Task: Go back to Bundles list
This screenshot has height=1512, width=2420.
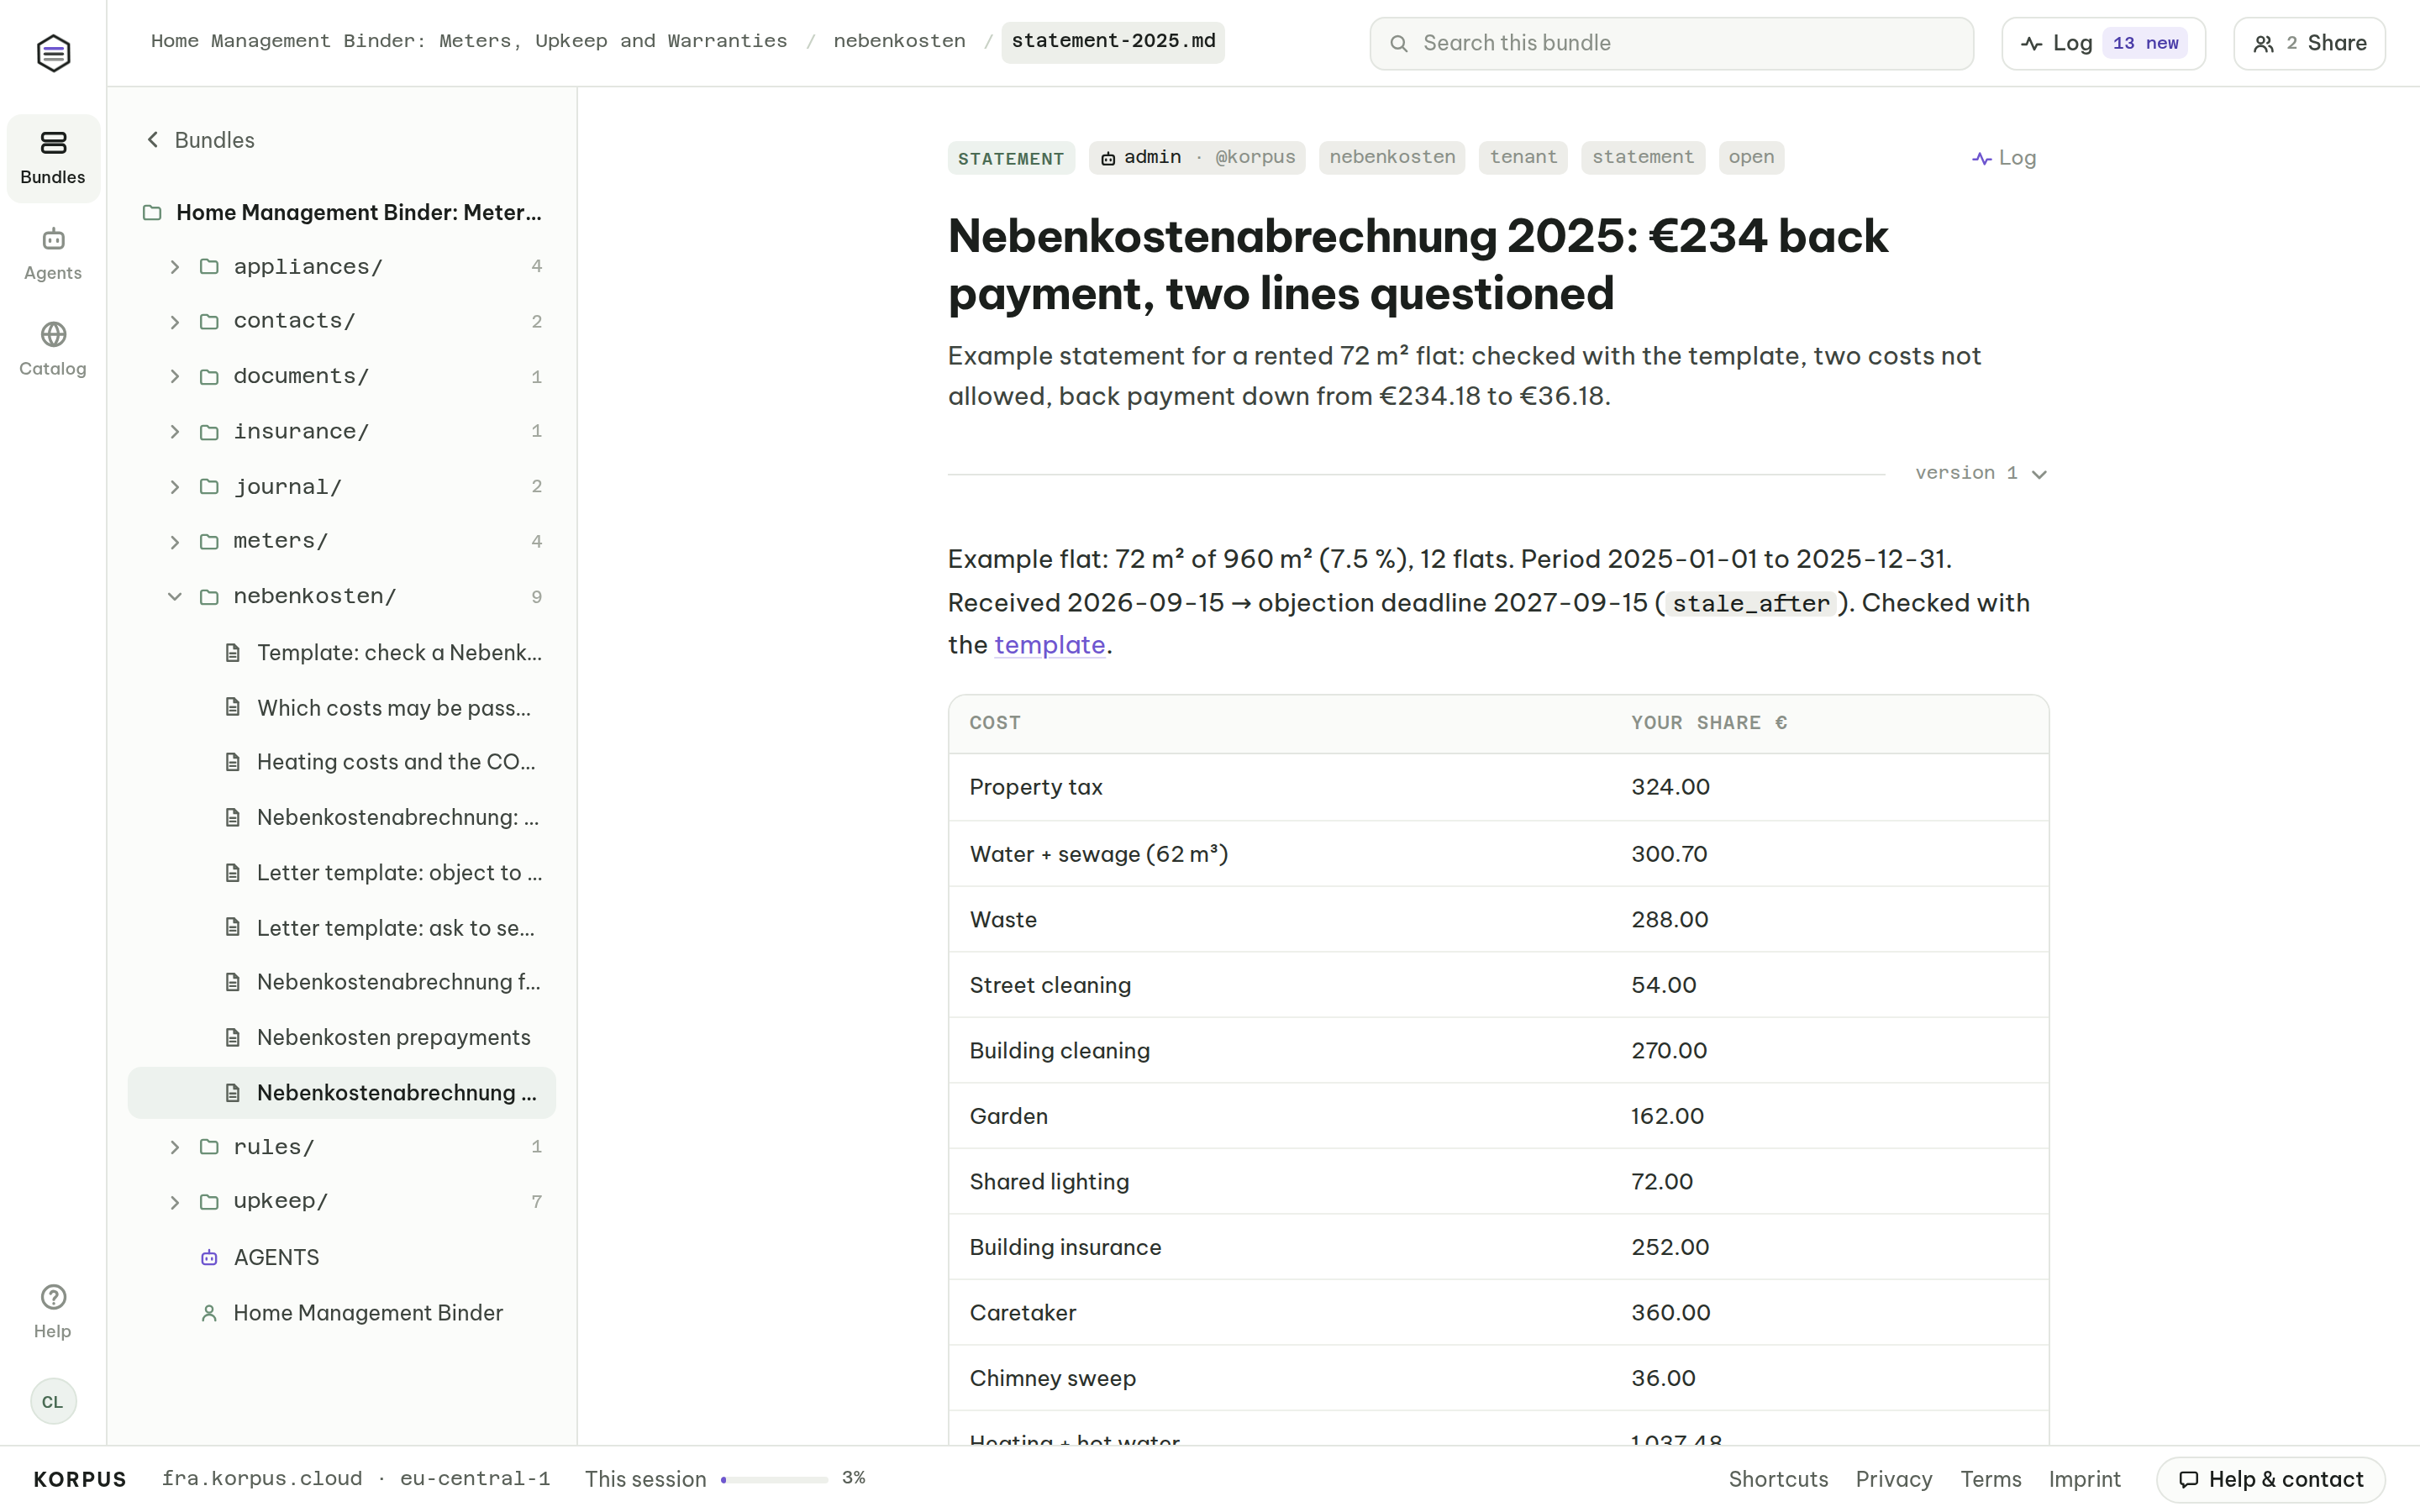Action: [201, 140]
